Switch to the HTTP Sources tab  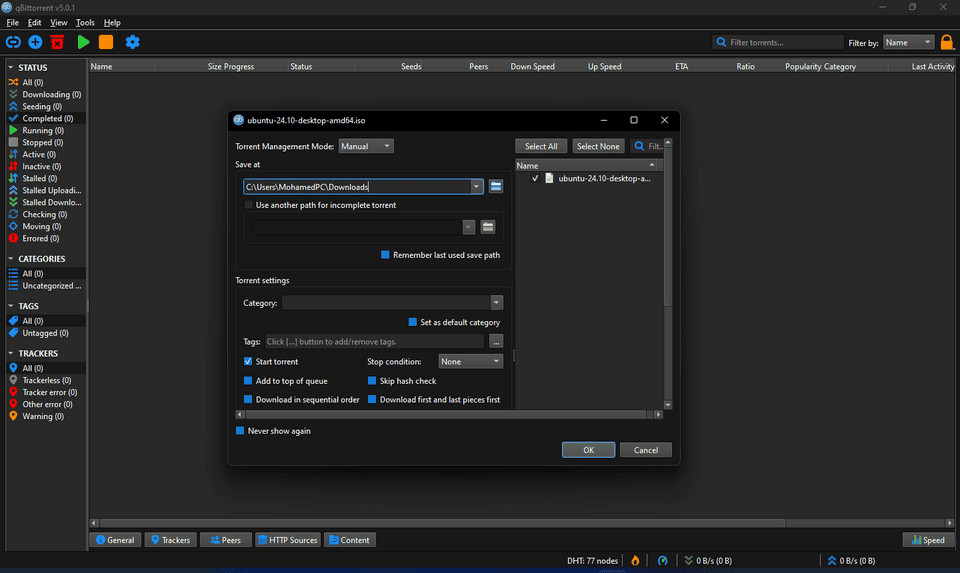(288, 540)
